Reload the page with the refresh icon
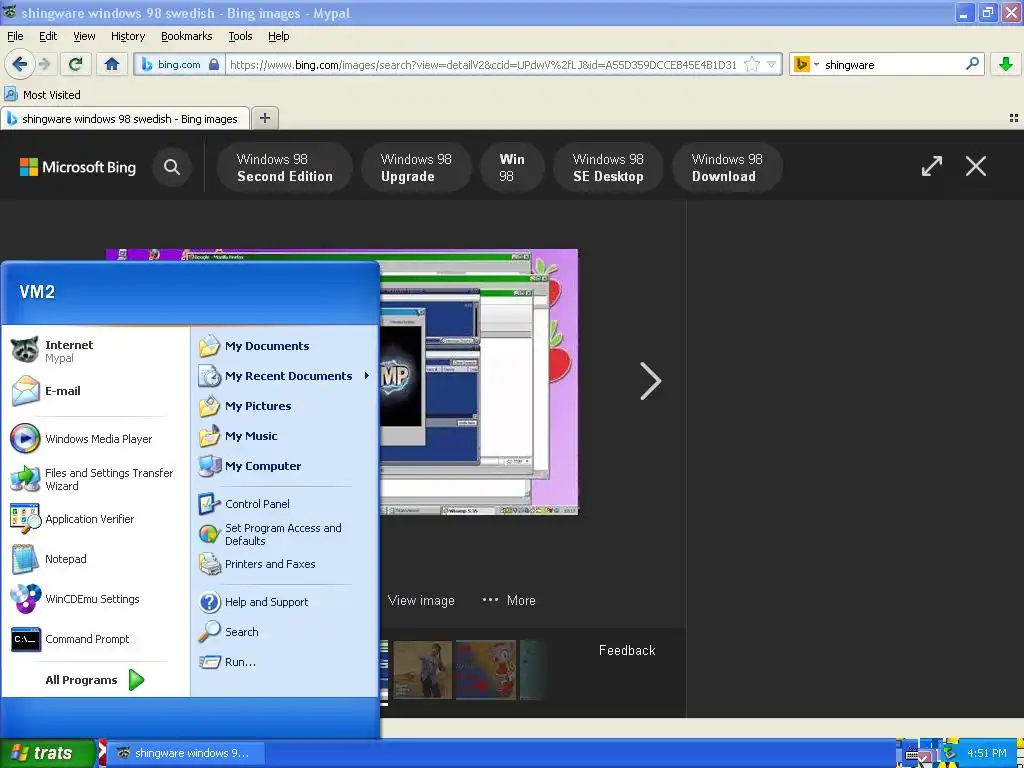This screenshot has width=1024, height=768. coord(76,64)
